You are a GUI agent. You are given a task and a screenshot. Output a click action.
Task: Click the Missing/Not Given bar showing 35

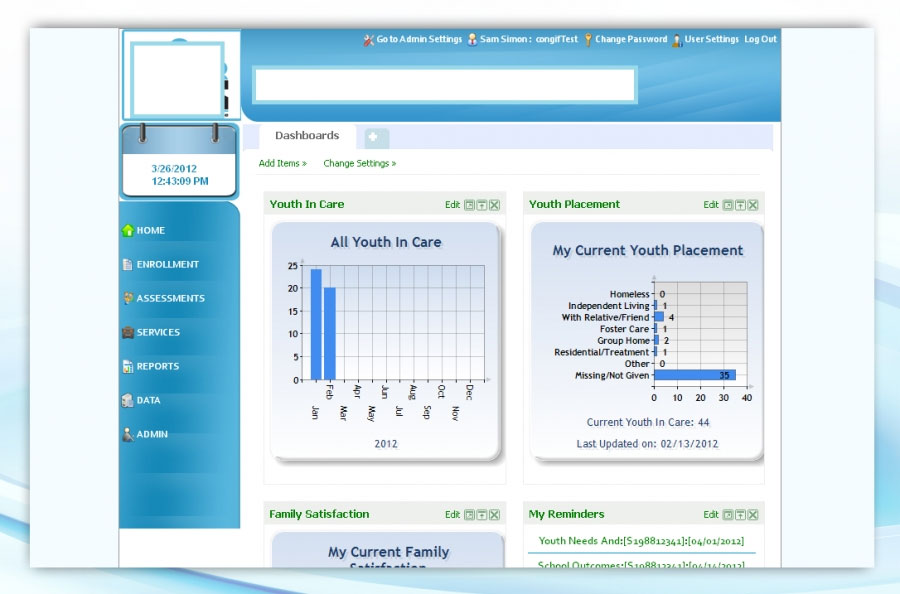click(x=695, y=375)
